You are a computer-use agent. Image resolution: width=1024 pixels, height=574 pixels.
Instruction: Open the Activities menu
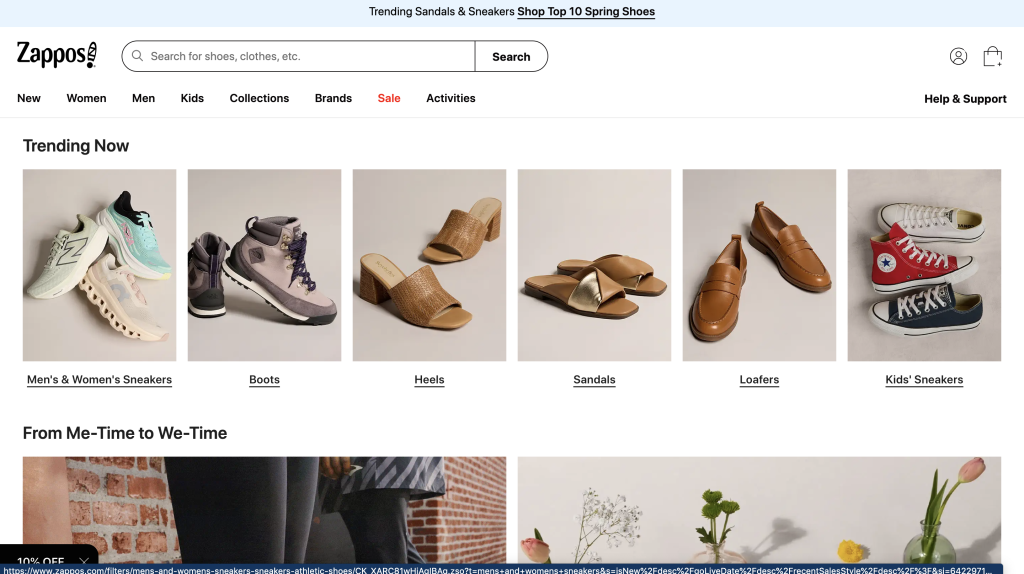[451, 98]
